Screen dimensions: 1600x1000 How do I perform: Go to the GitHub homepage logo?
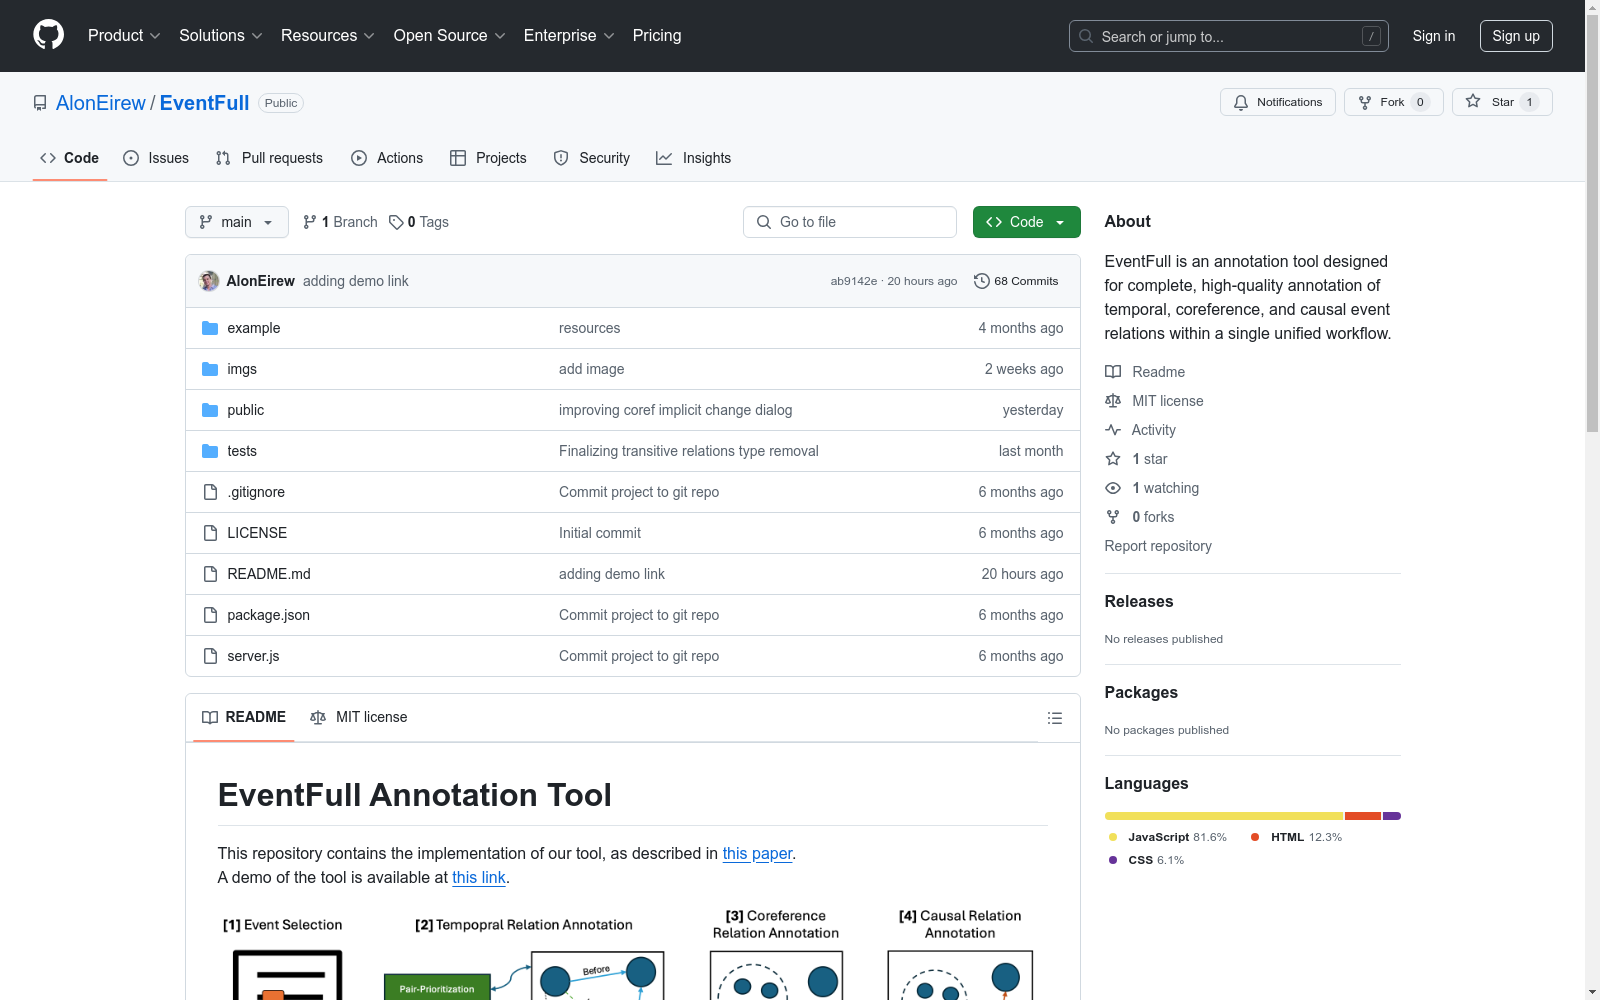48,35
